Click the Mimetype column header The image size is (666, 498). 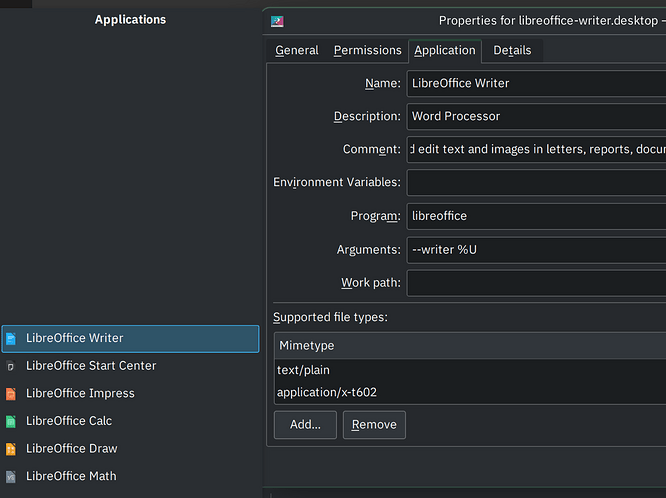click(470, 345)
